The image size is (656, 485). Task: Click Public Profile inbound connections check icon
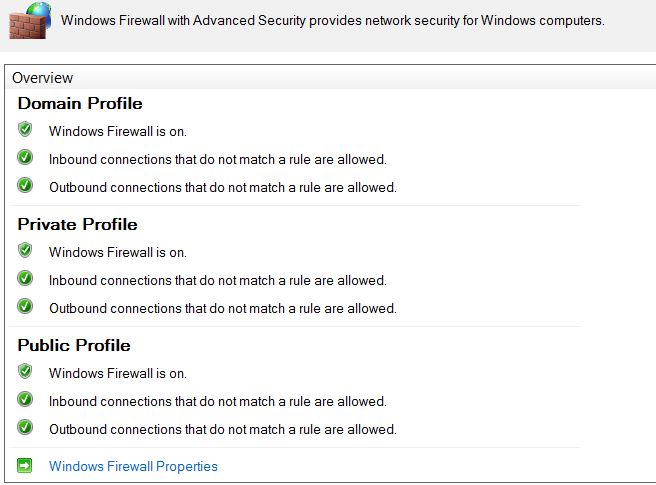[x=25, y=400]
